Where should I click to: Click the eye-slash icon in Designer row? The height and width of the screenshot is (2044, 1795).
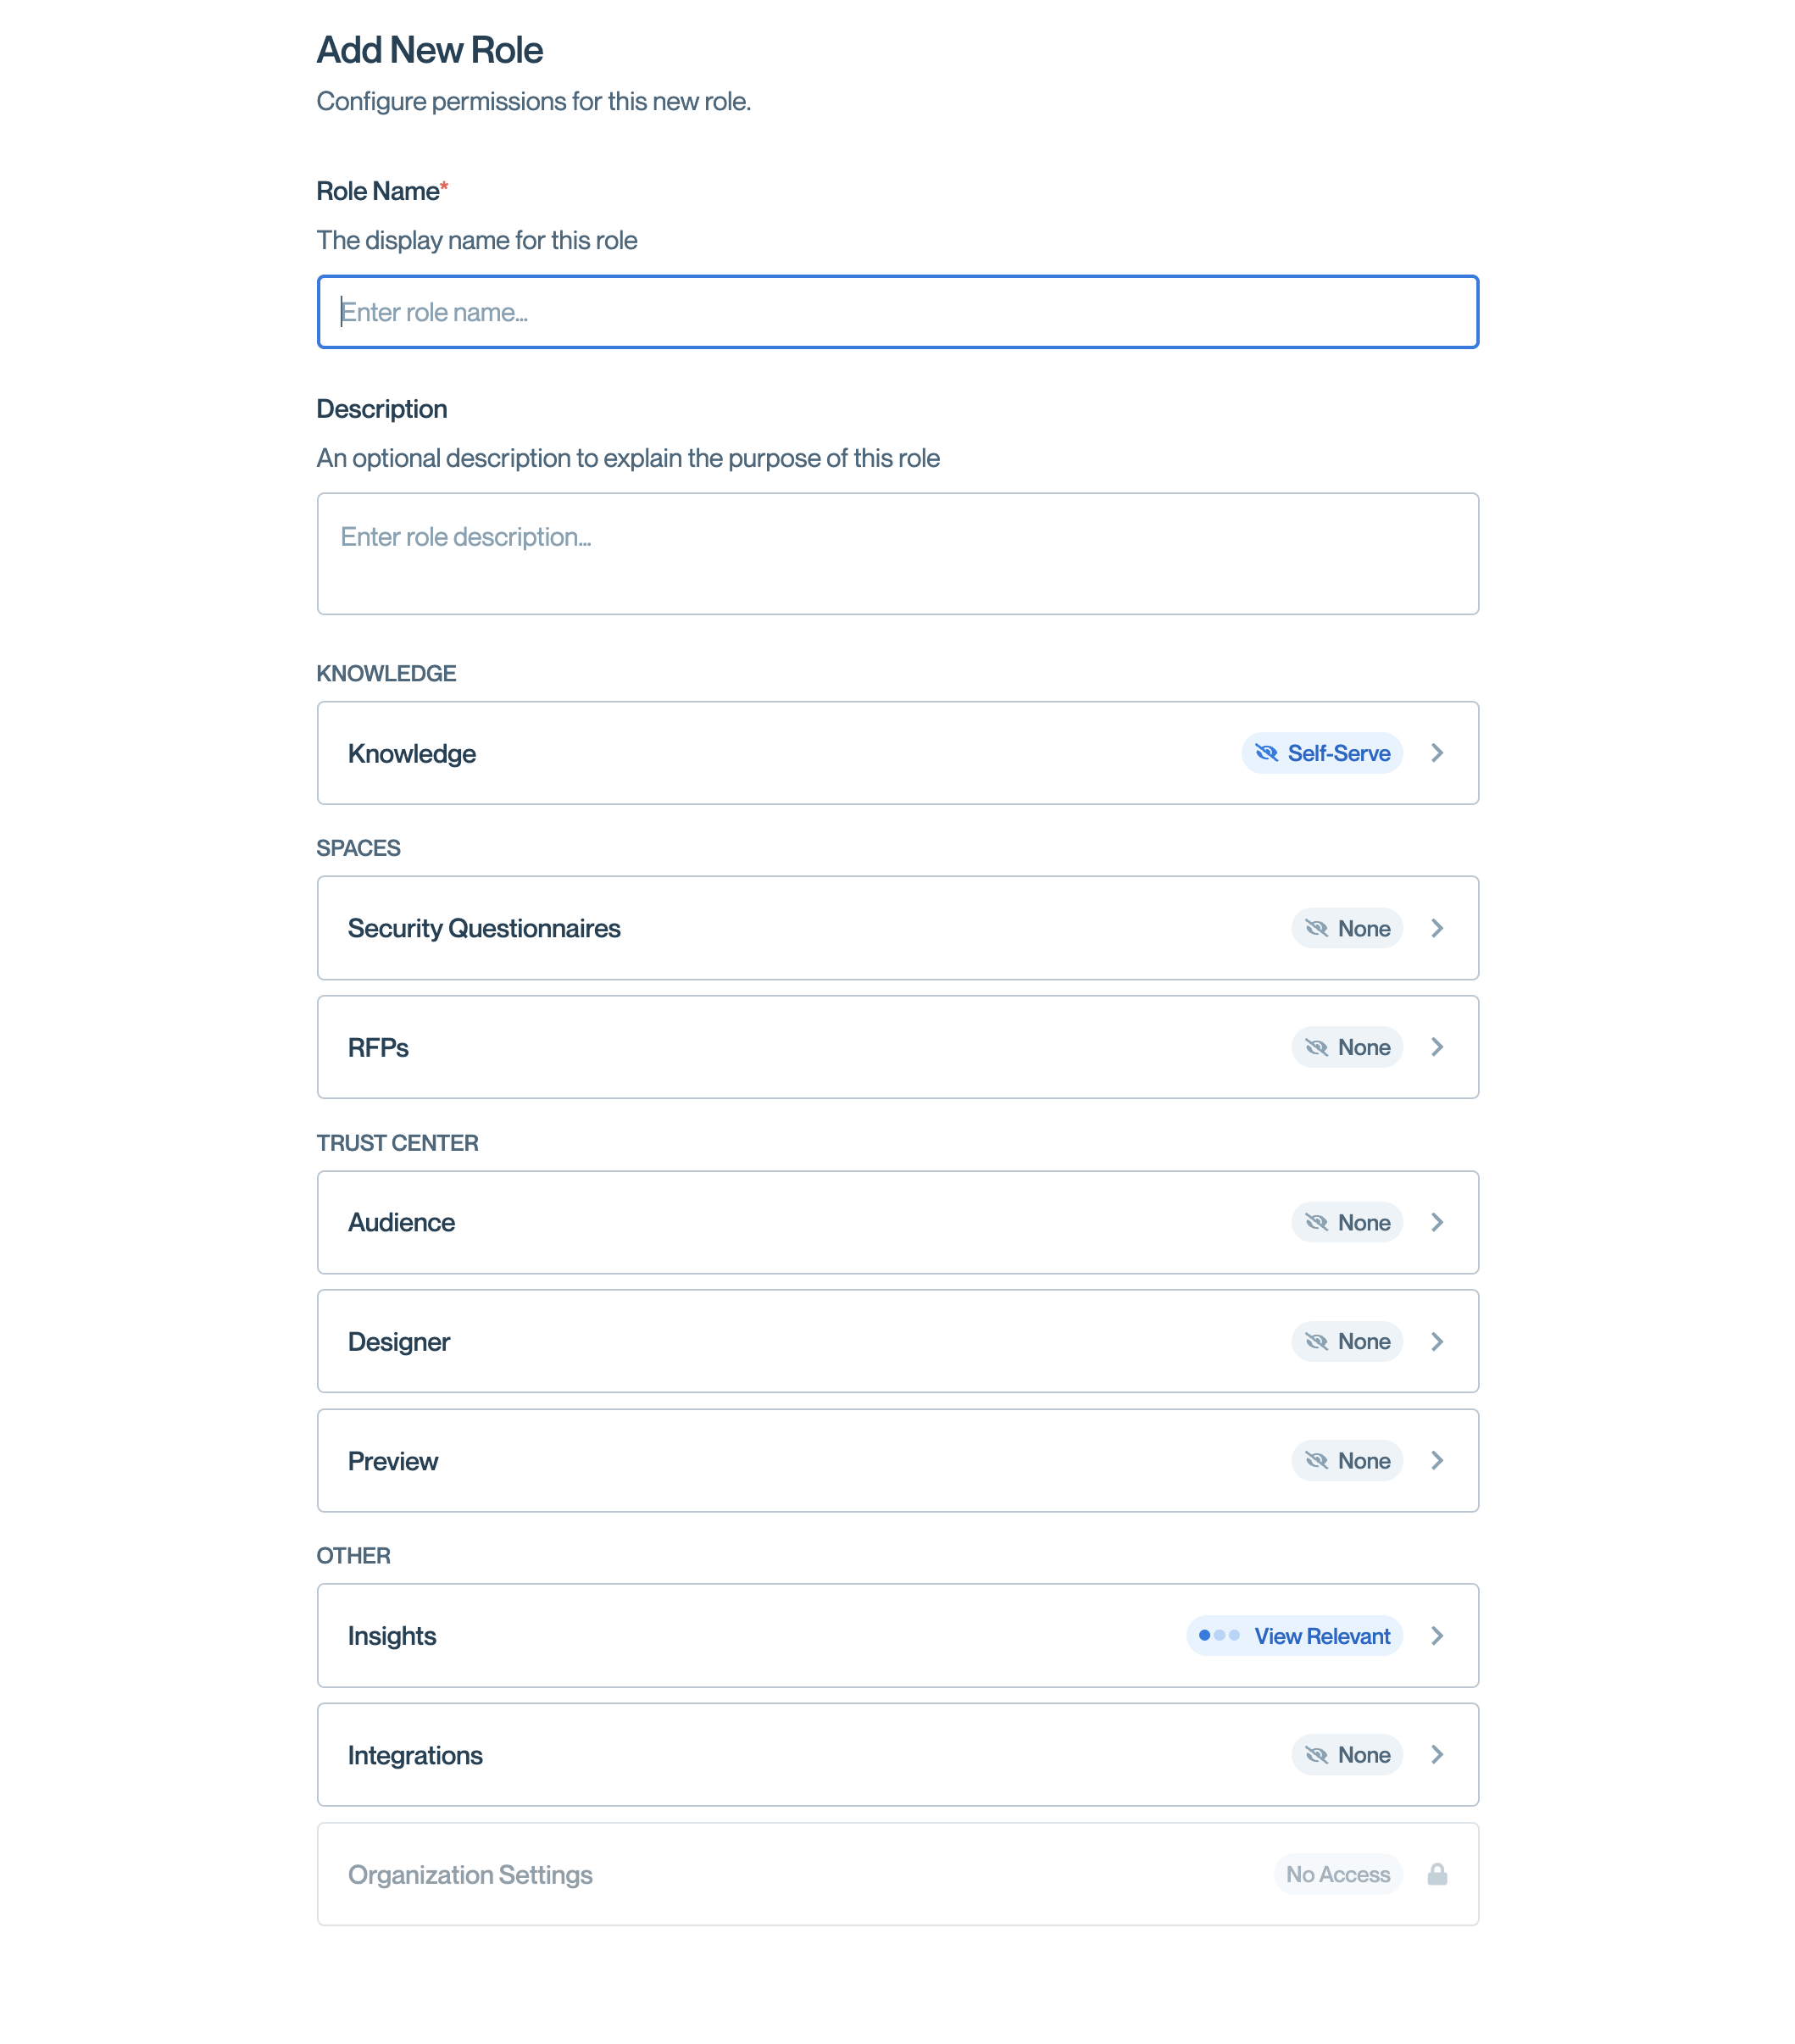[x=1316, y=1341]
